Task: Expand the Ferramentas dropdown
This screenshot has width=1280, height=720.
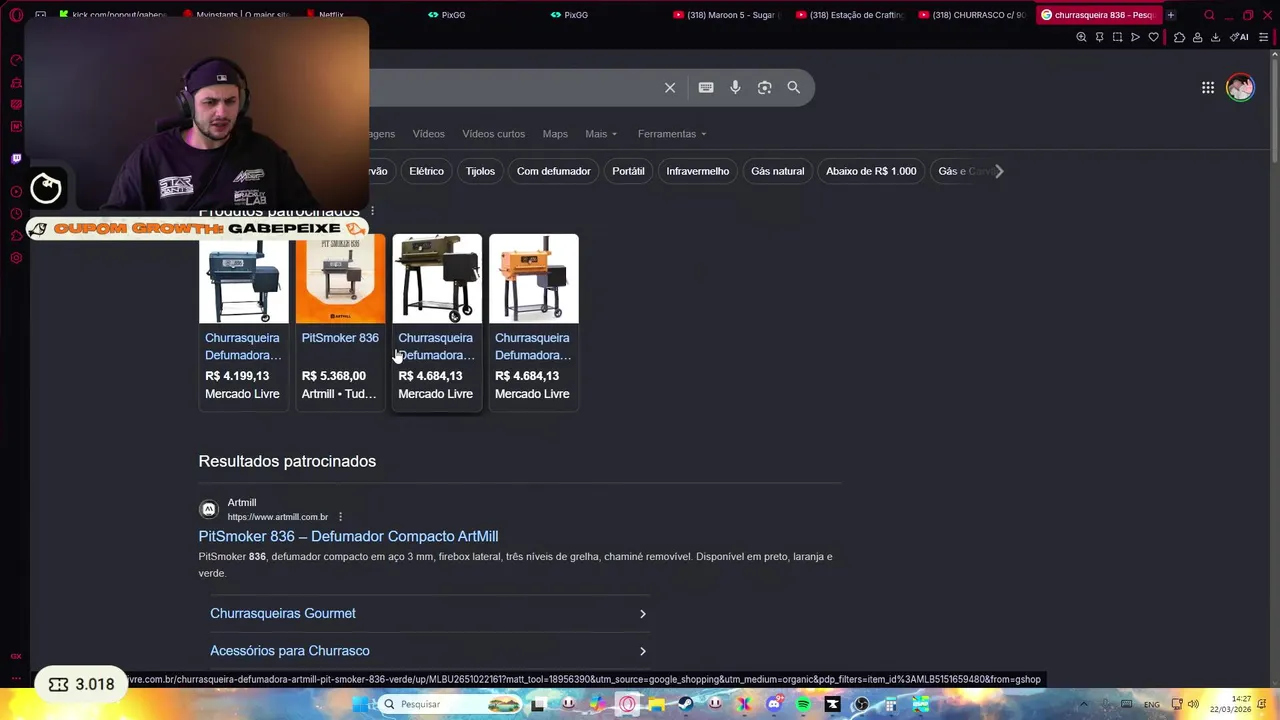Action: pyautogui.click(x=672, y=134)
